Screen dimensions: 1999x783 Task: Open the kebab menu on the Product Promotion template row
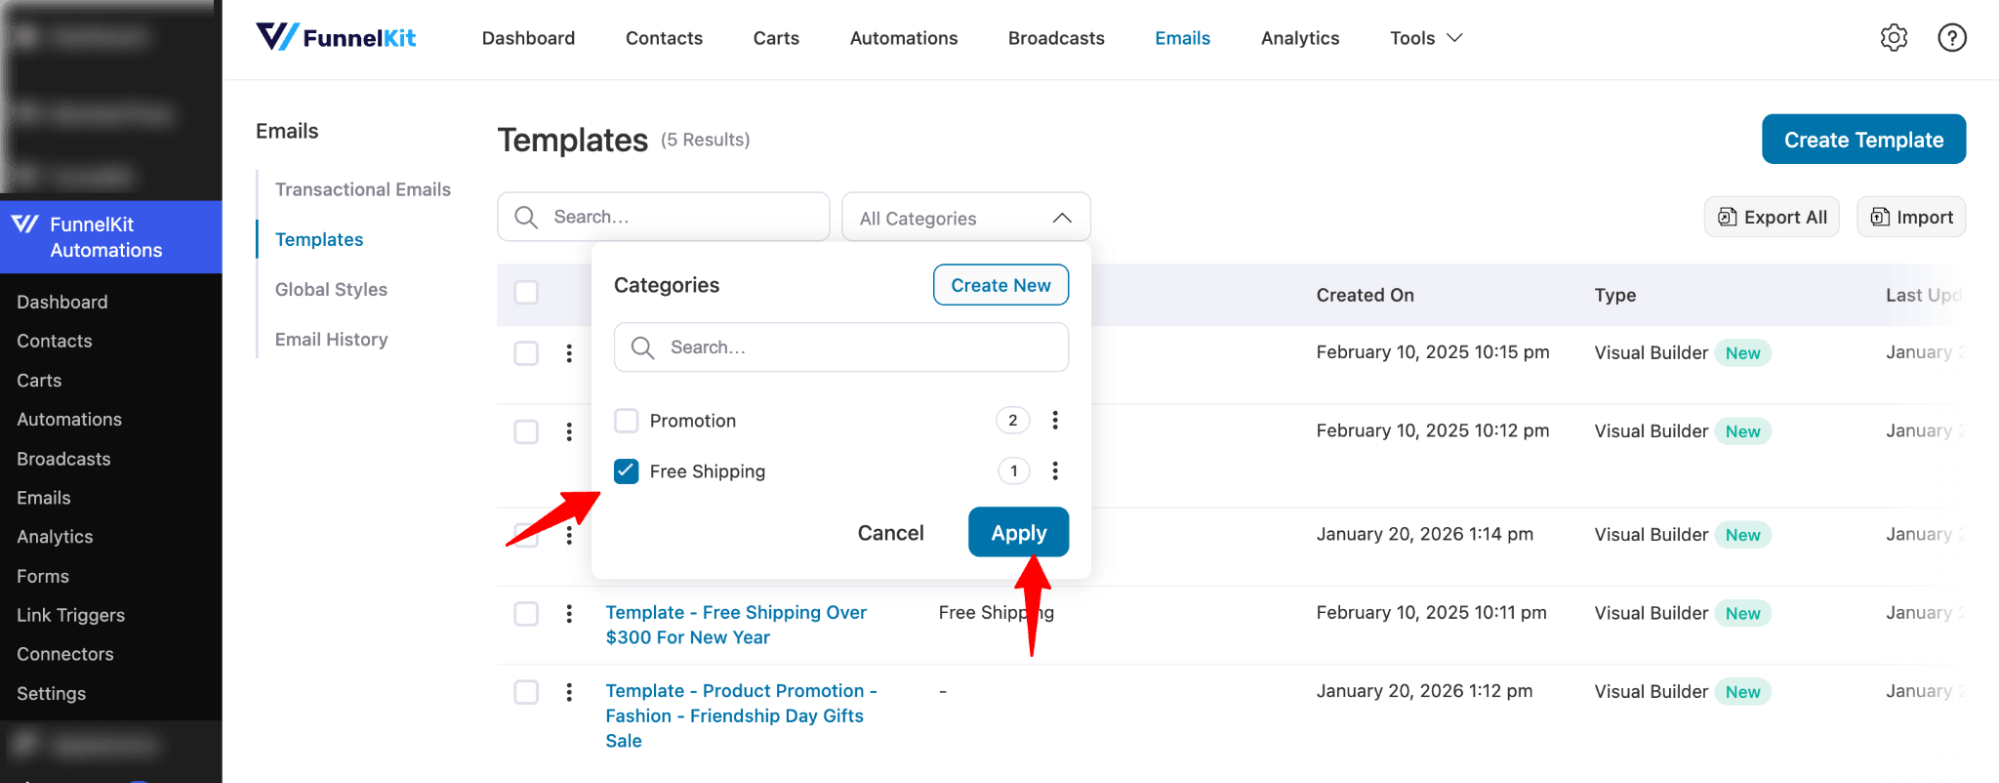tap(569, 691)
